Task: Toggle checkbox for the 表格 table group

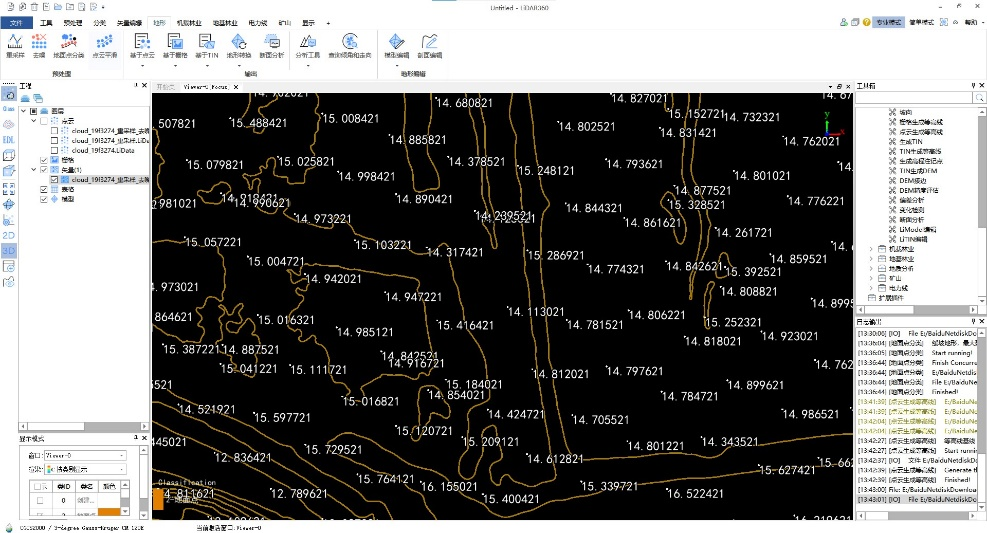Action: [43, 189]
